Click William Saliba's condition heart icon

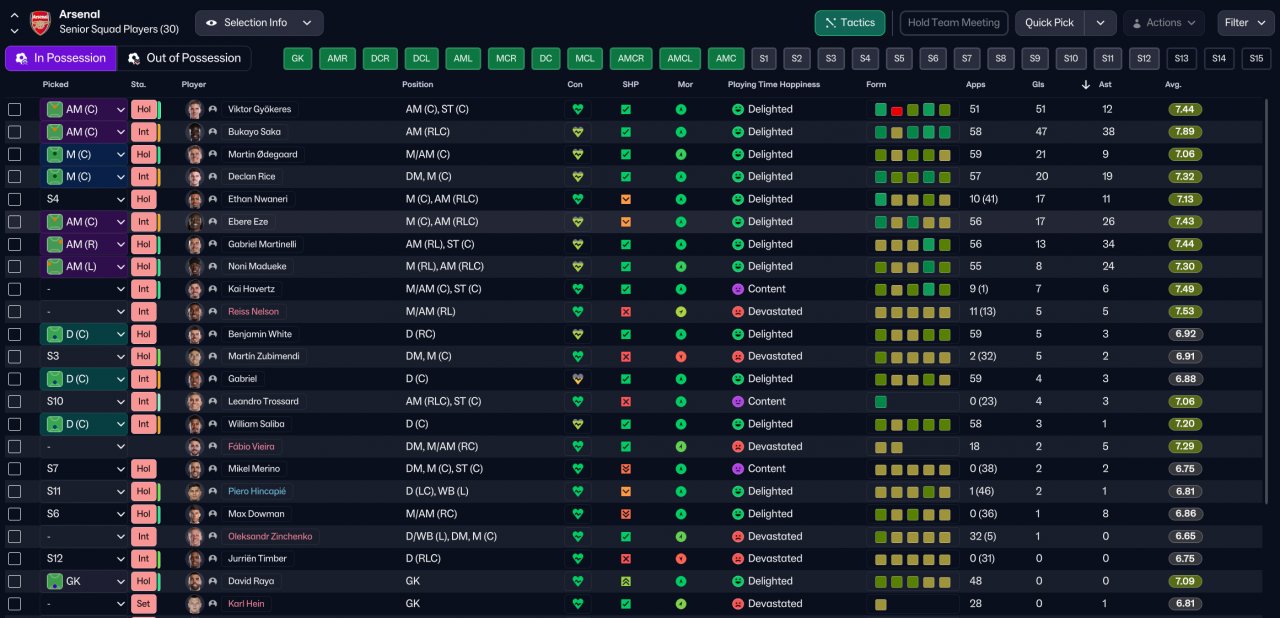click(577, 424)
